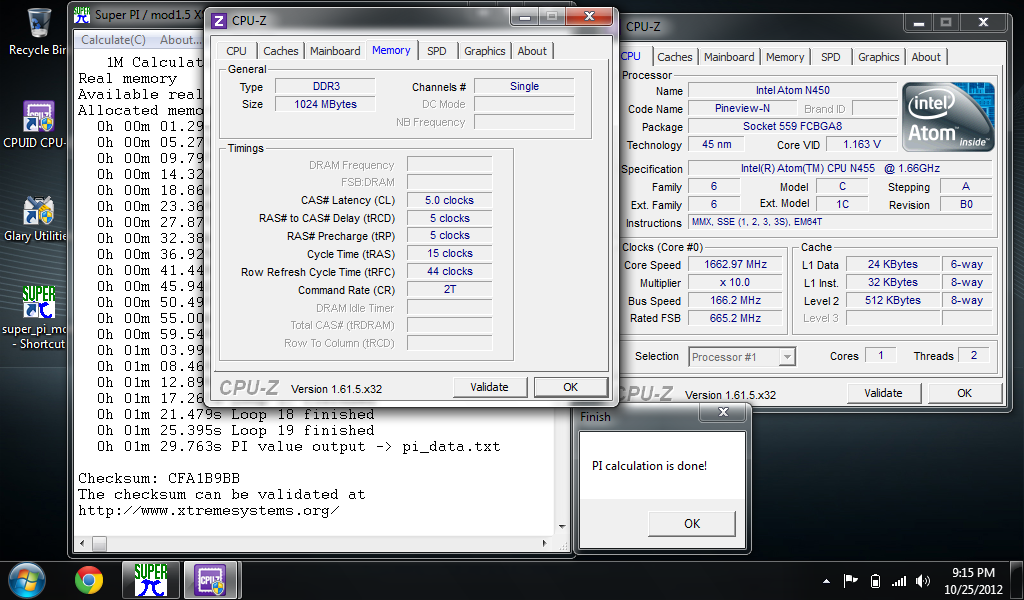Click the tRAS 15 clocks value
This screenshot has height=600, width=1024.
pos(449,253)
